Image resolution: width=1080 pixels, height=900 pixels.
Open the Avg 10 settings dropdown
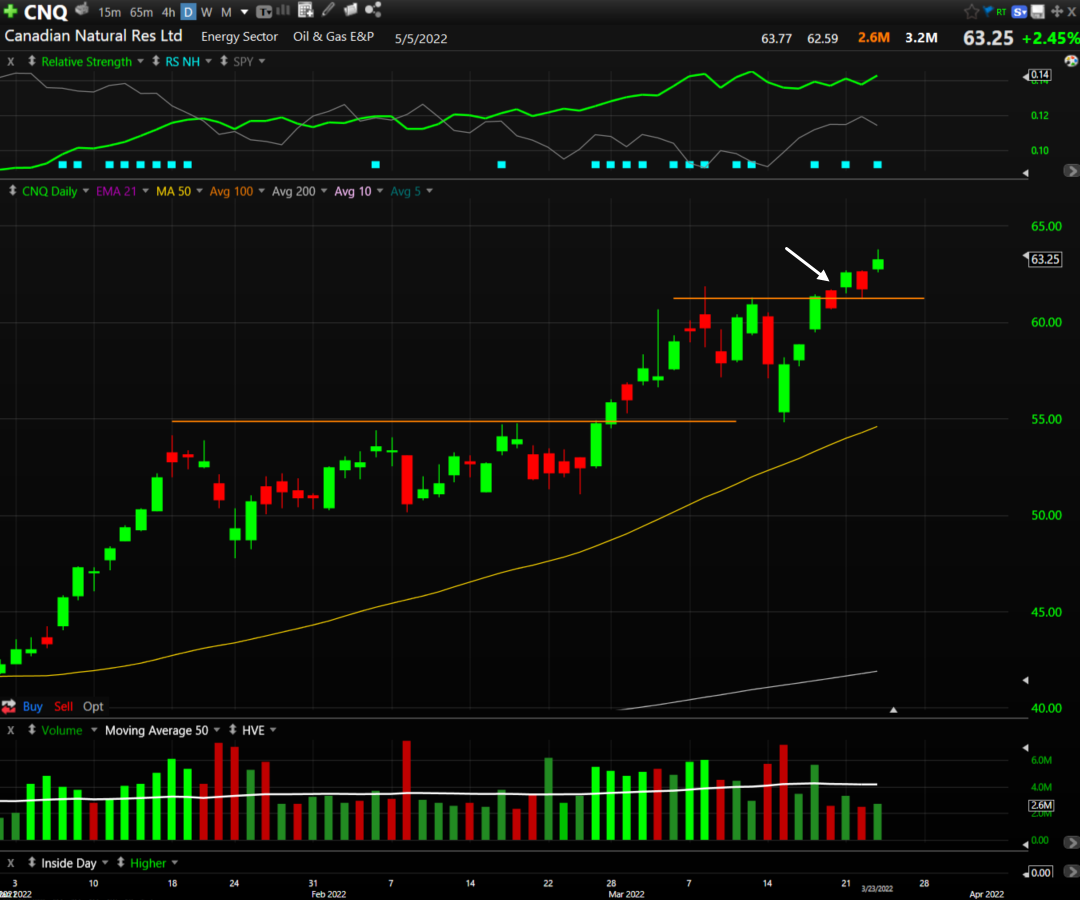click(380, 191)
